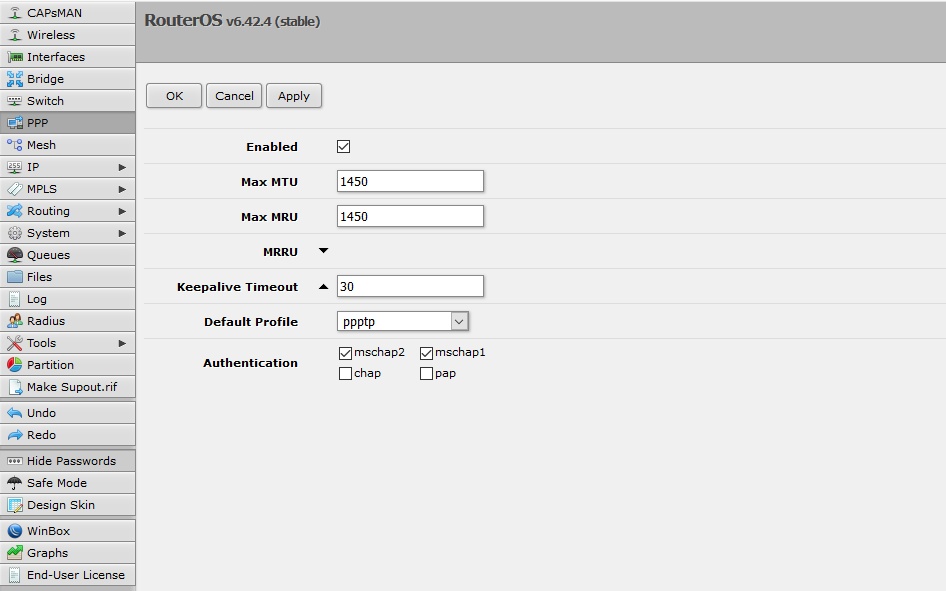This screenshot has height=591, width=946.
Task: Click the Safe Mode umbrella icon
Action: tap(15, 483)
